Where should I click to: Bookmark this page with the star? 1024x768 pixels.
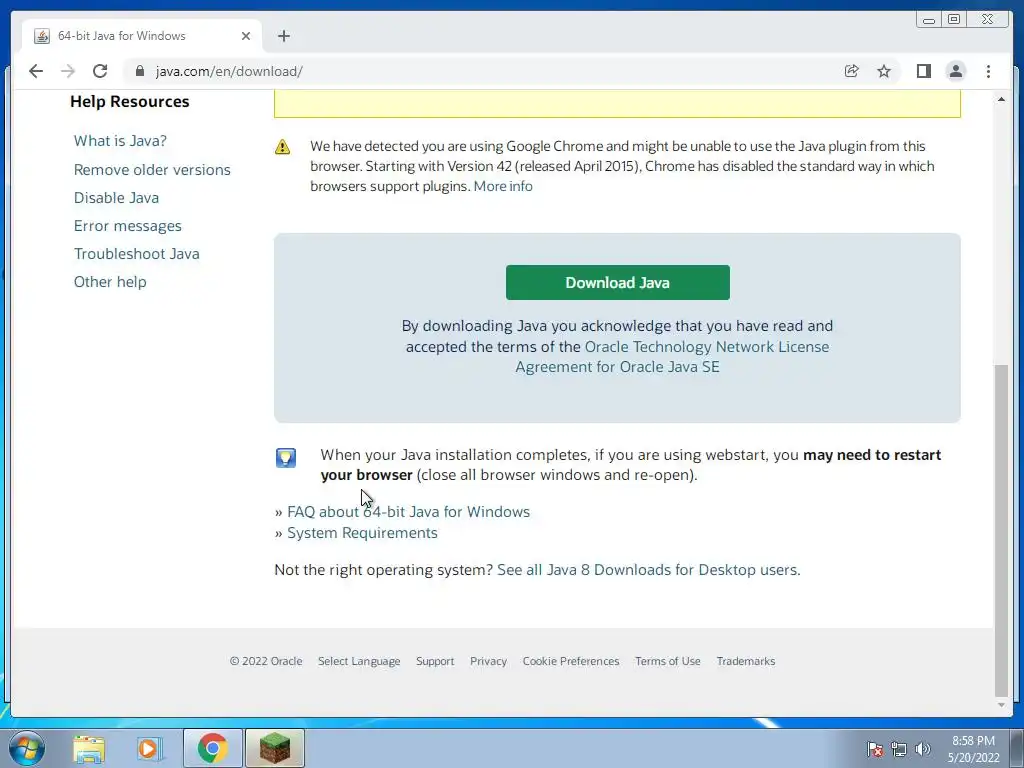tap(884, 71)
